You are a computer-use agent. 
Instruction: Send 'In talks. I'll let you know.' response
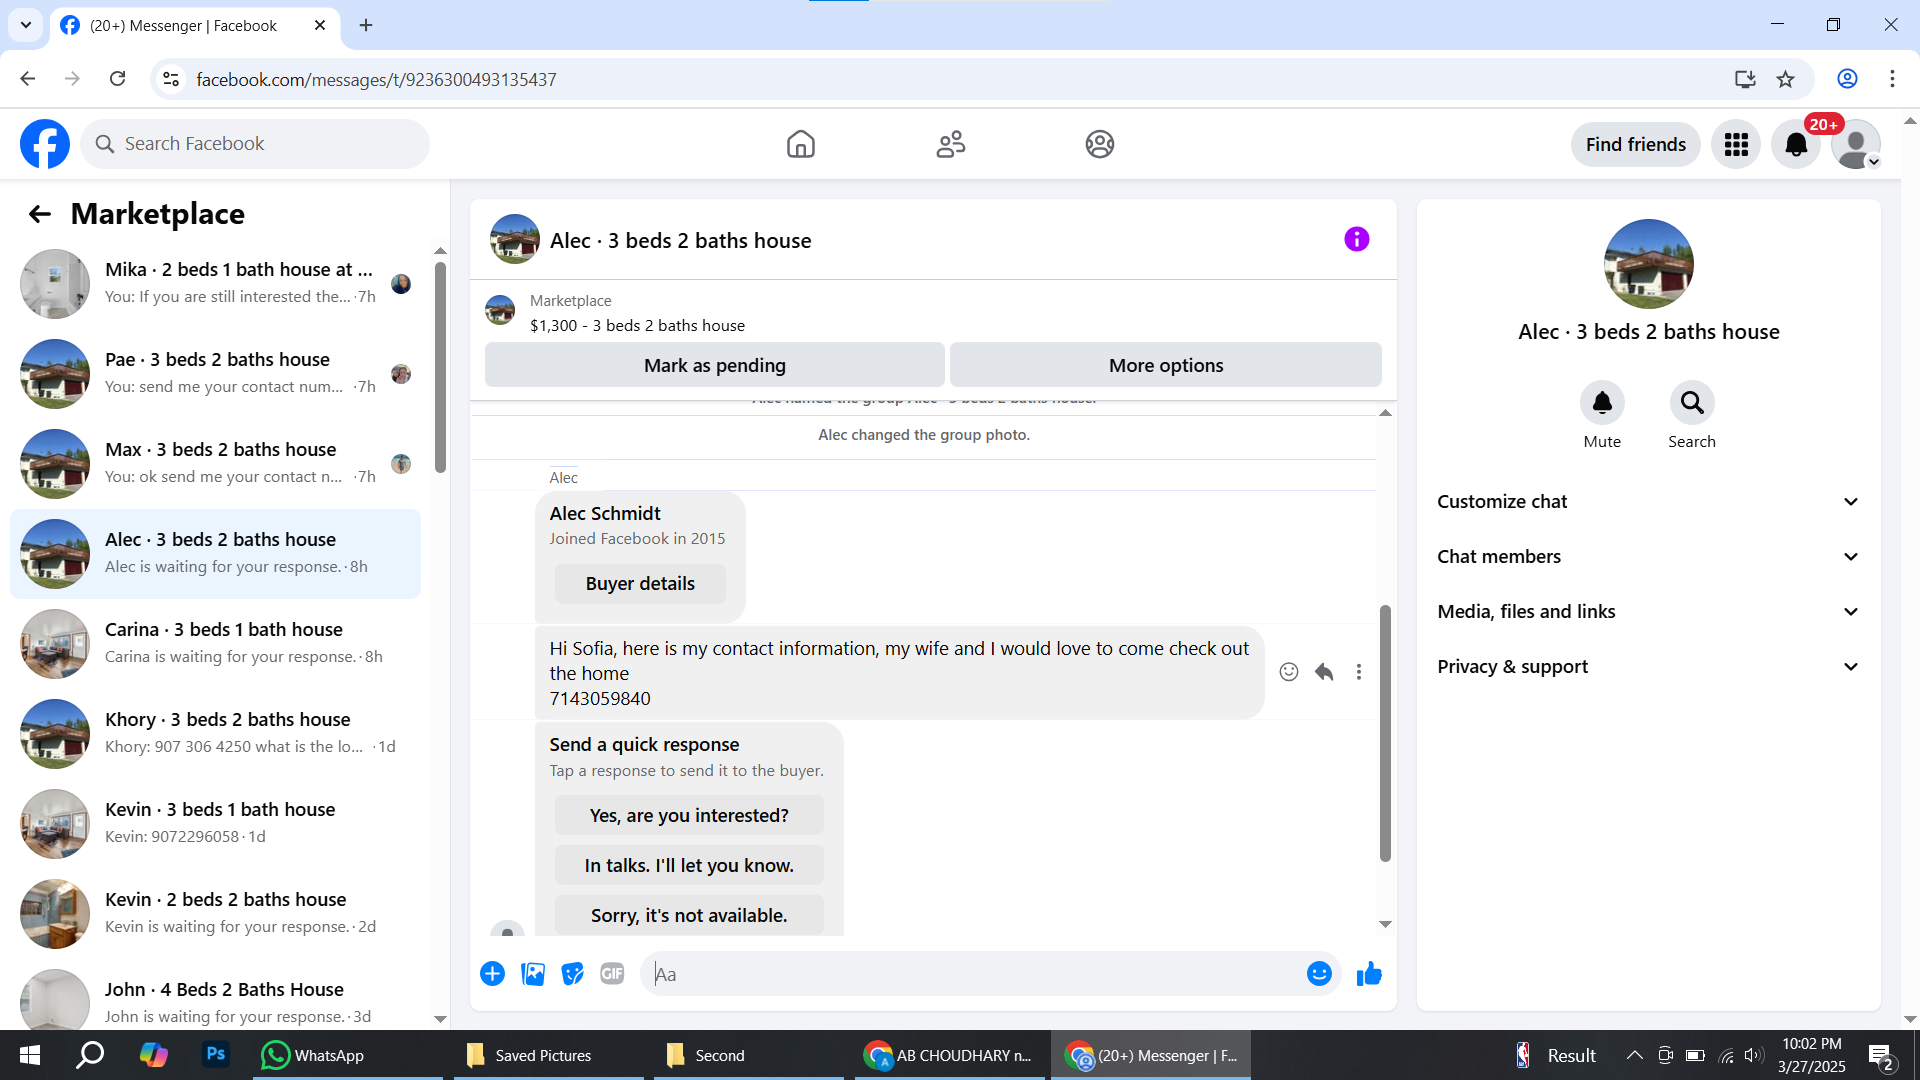pos(689,866)
